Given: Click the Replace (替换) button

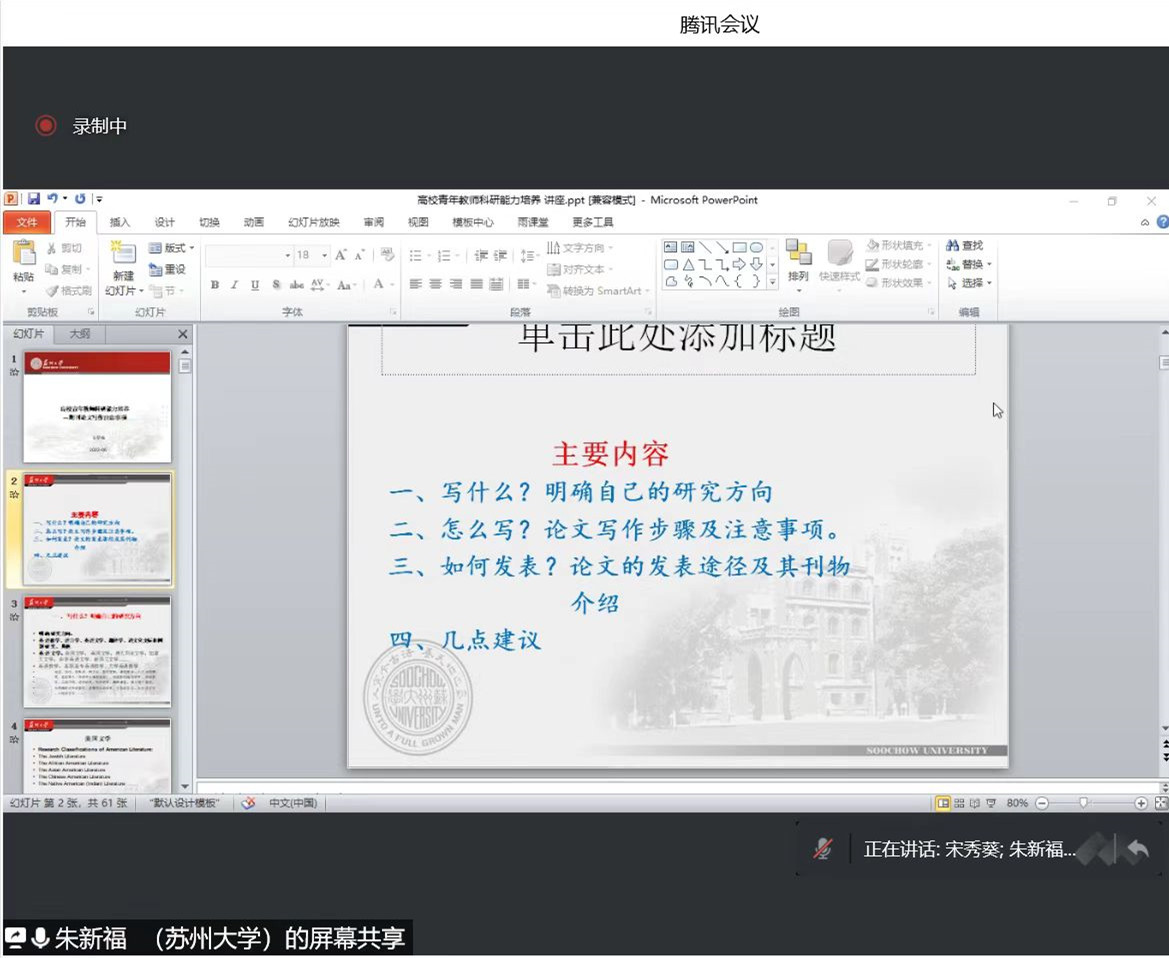Looking at the screenshot, I should [x=970, y=265].
